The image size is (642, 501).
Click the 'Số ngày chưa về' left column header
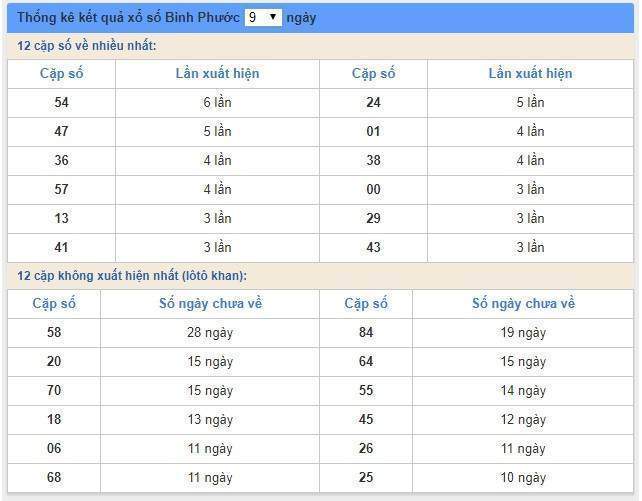pos(210,304)
